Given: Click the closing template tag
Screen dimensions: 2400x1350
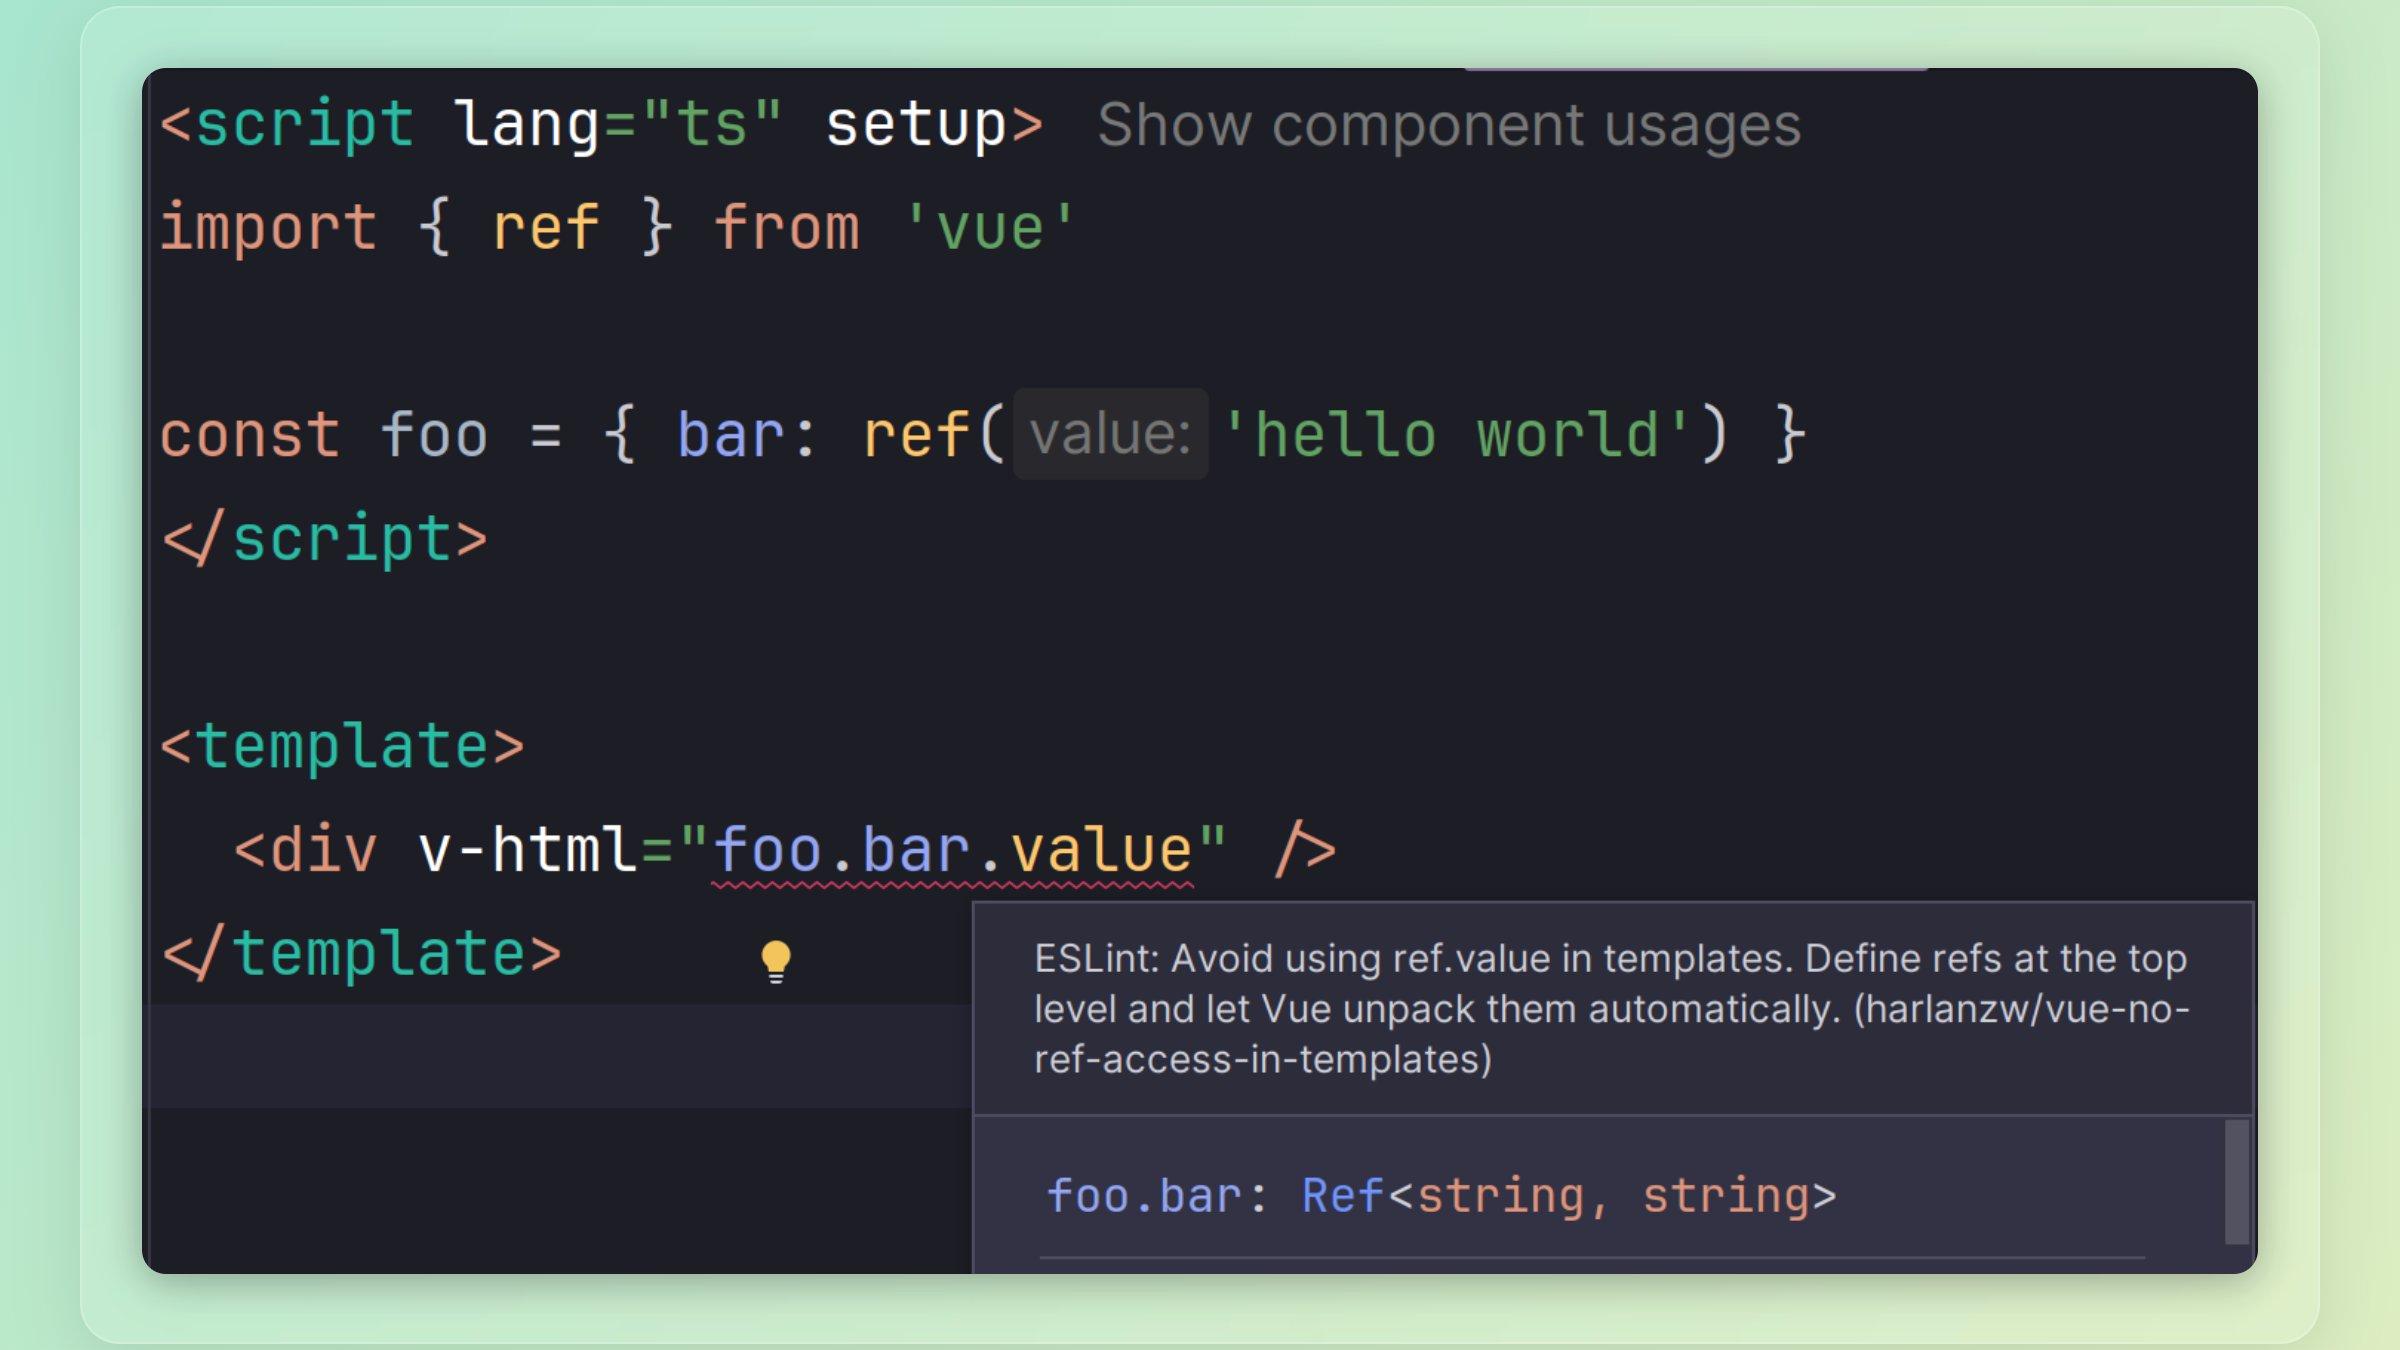Looking at the screenshot, I should (x=362, y=954).
